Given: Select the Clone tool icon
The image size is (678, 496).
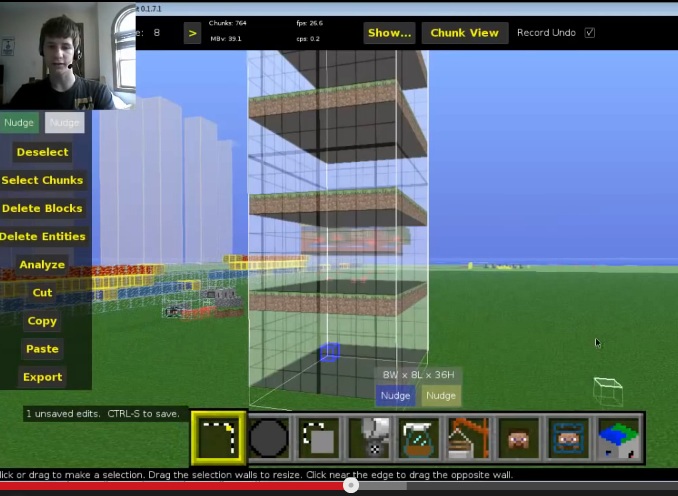Looking at the screenshot, I should [x=319, y=438].
